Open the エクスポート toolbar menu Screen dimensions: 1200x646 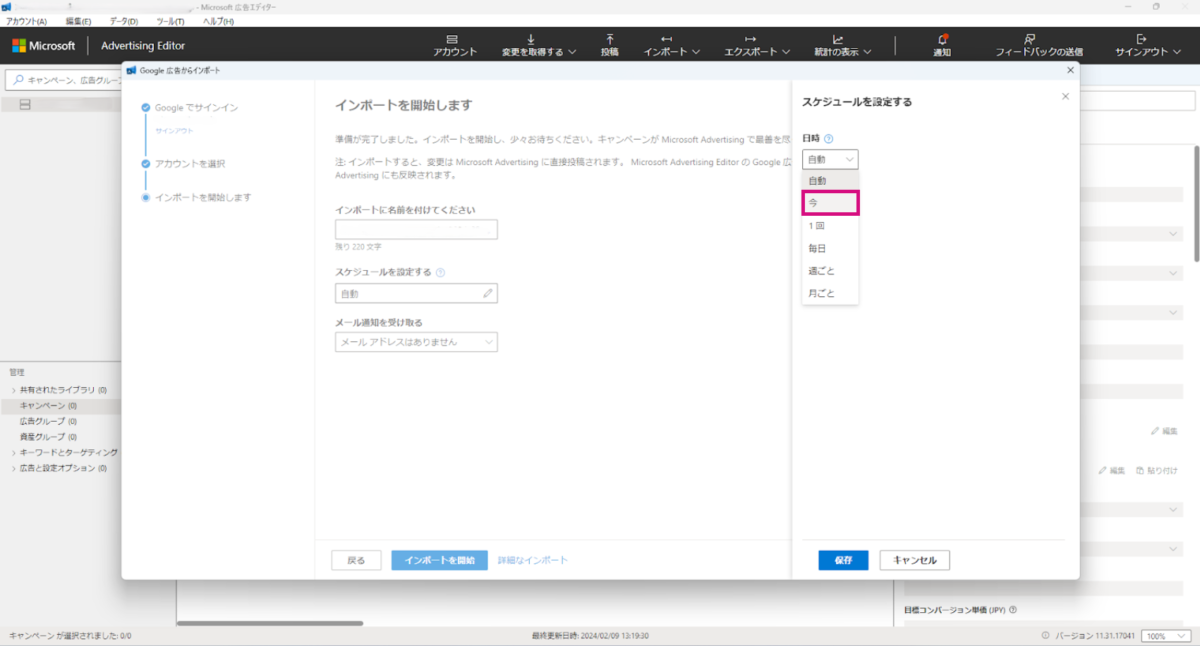[x=757, y=45]
